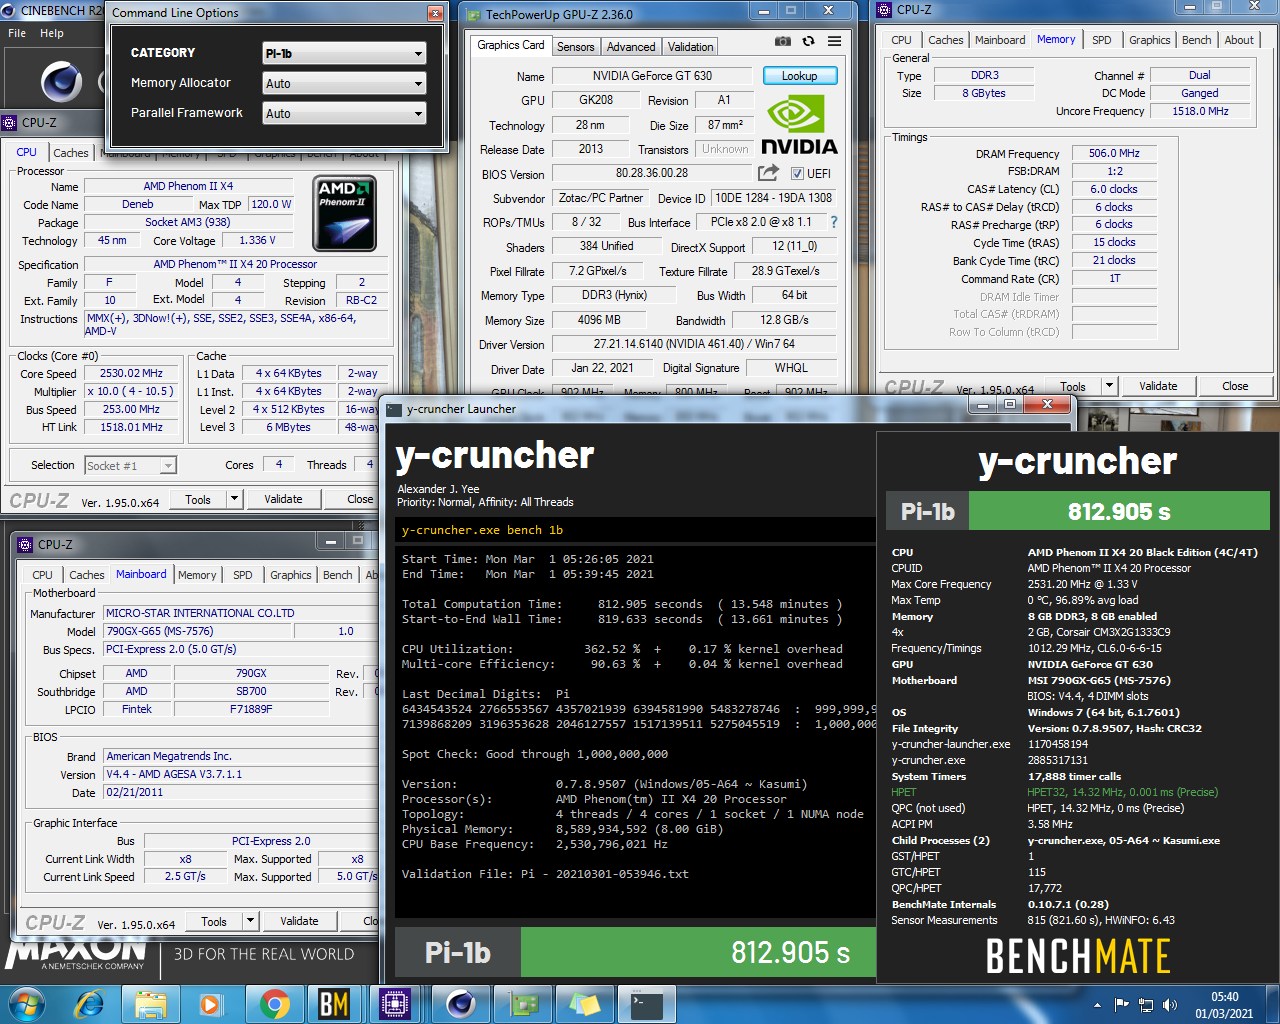Click the GPU-Z title bar app icon
This screenshot has width=1280, height=1024.
point(473,14)
